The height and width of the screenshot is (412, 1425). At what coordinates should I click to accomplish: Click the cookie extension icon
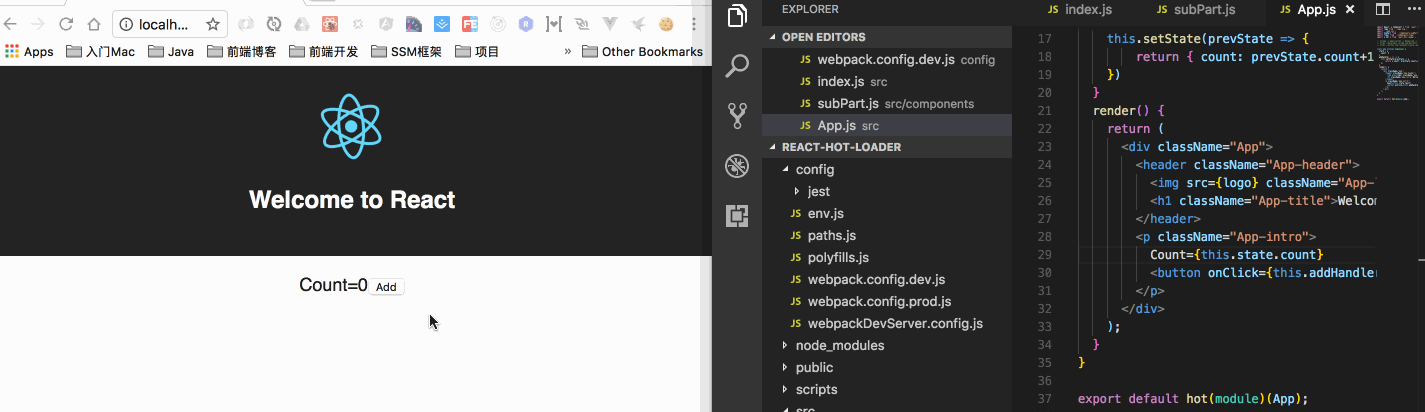point(666,24)
